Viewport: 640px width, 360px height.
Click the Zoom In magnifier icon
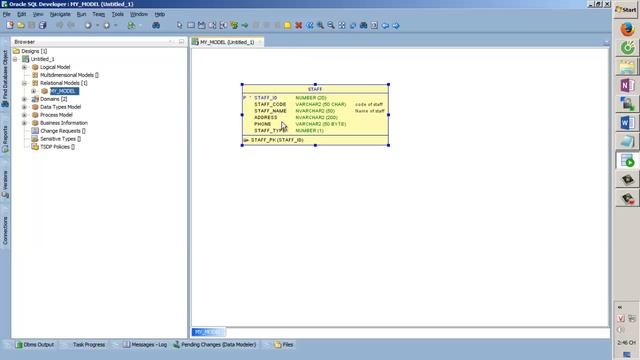pos(320,25)
